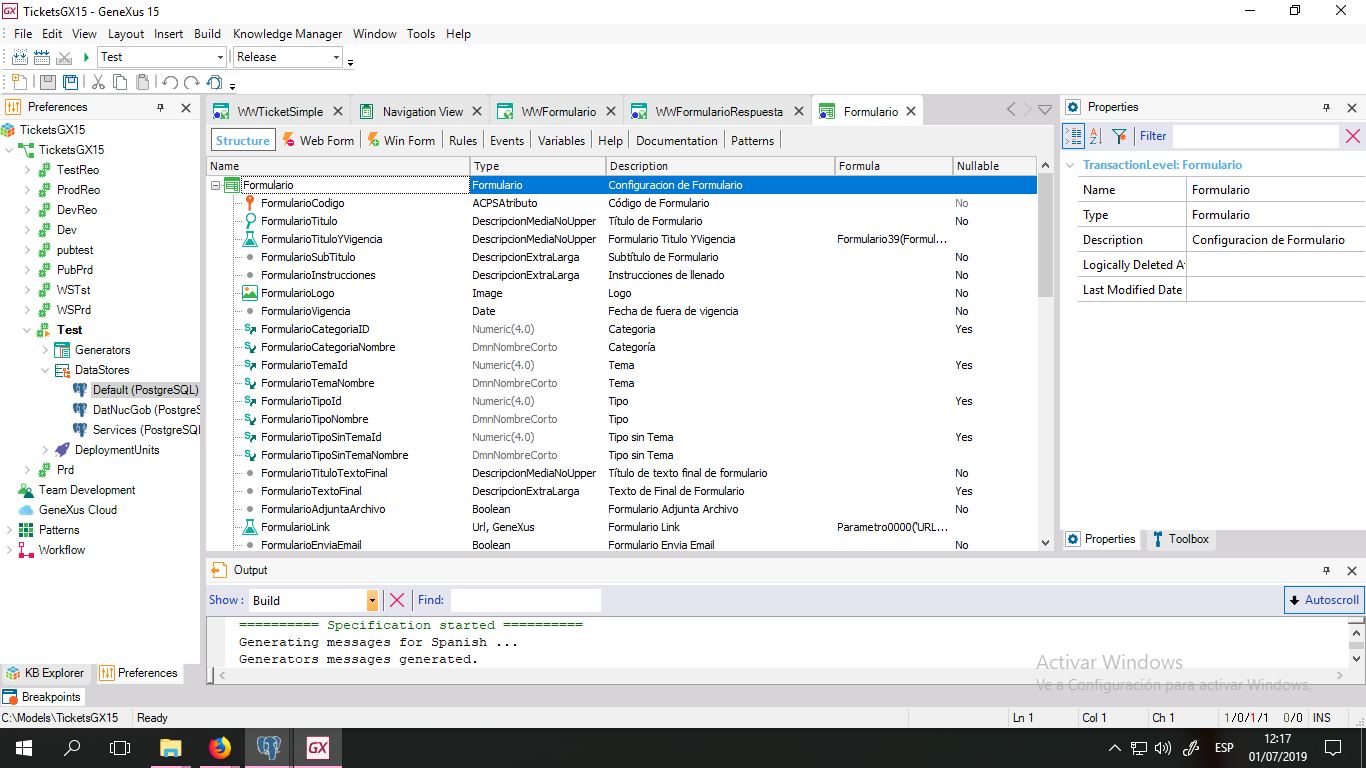Clear the properties filter with red X
The width and height of the screenshot is (1366, 768).
click(x=1352, y=136)
